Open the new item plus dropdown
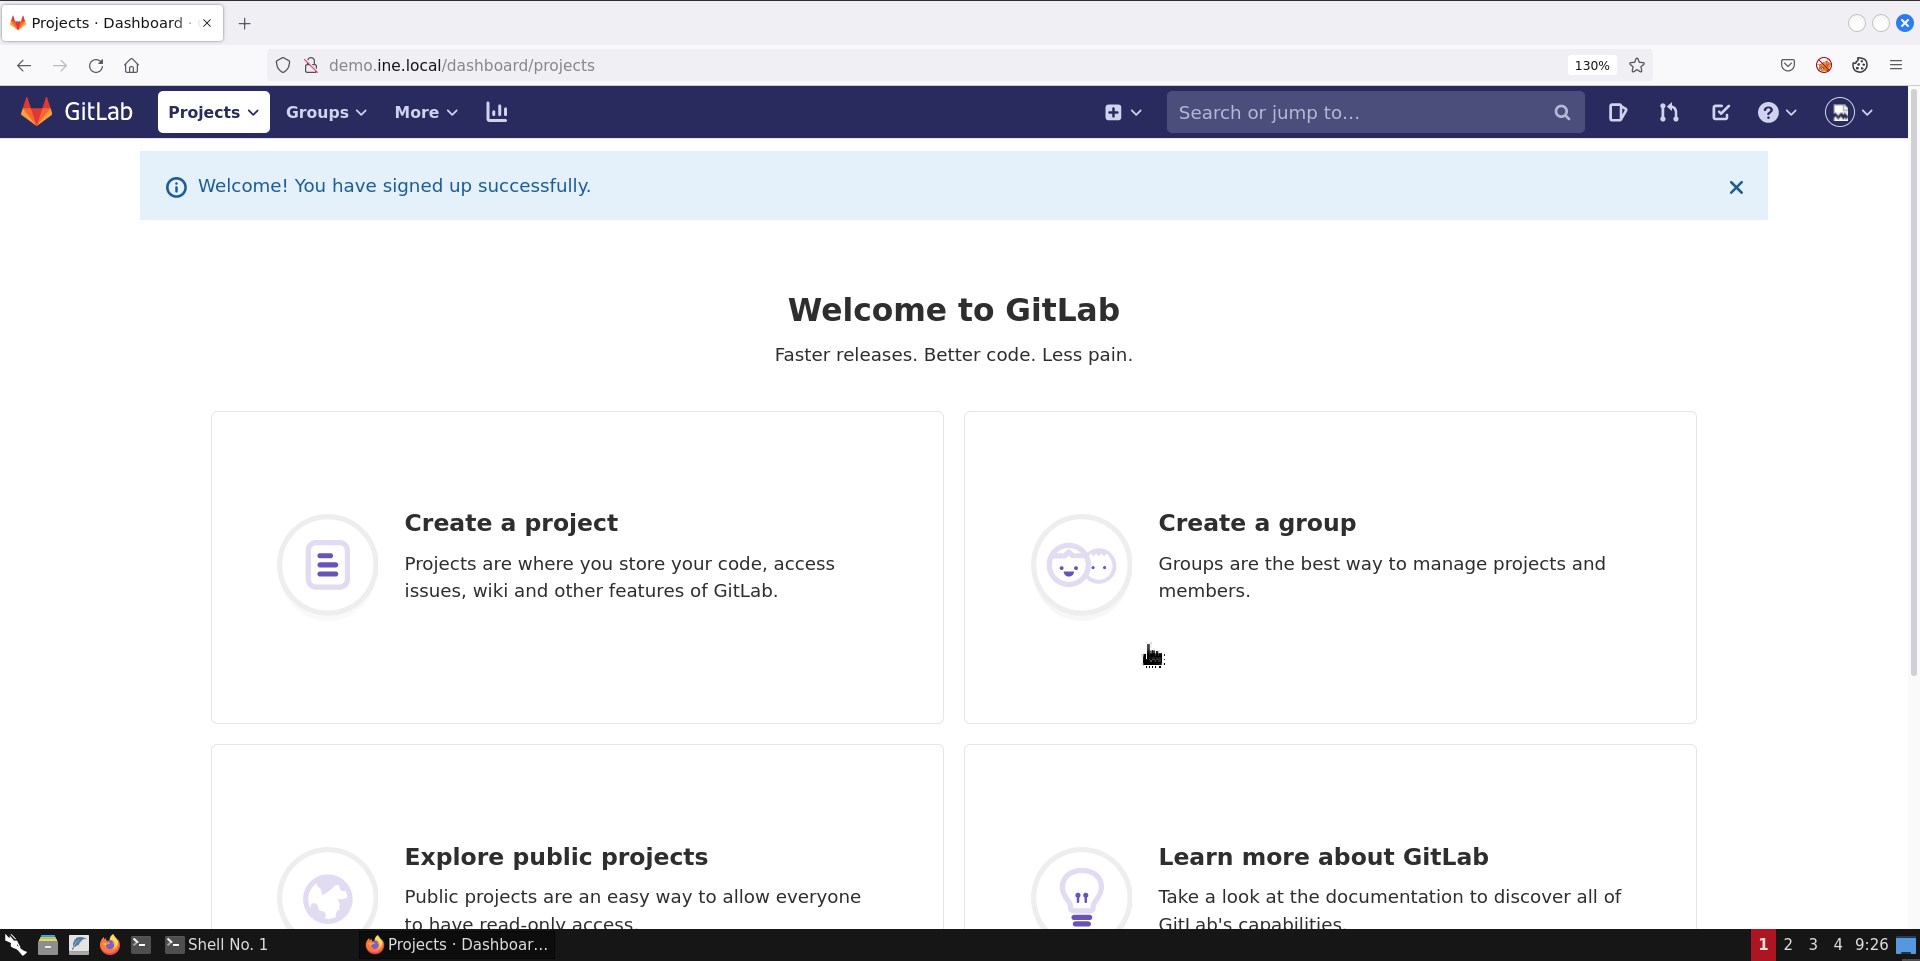The height and width of the screenshot is (961, 1920). tap(1123, 112)
